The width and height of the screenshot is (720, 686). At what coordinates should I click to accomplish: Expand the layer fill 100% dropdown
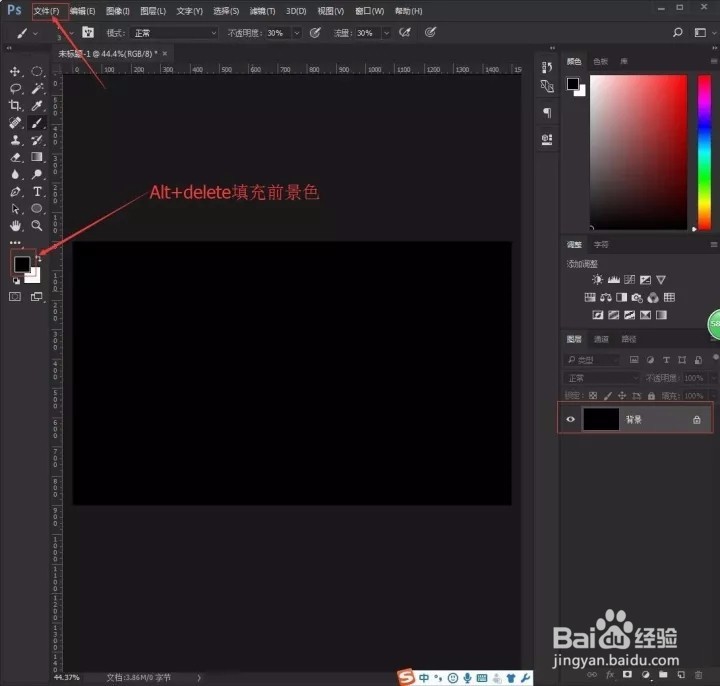pos(713,396)
